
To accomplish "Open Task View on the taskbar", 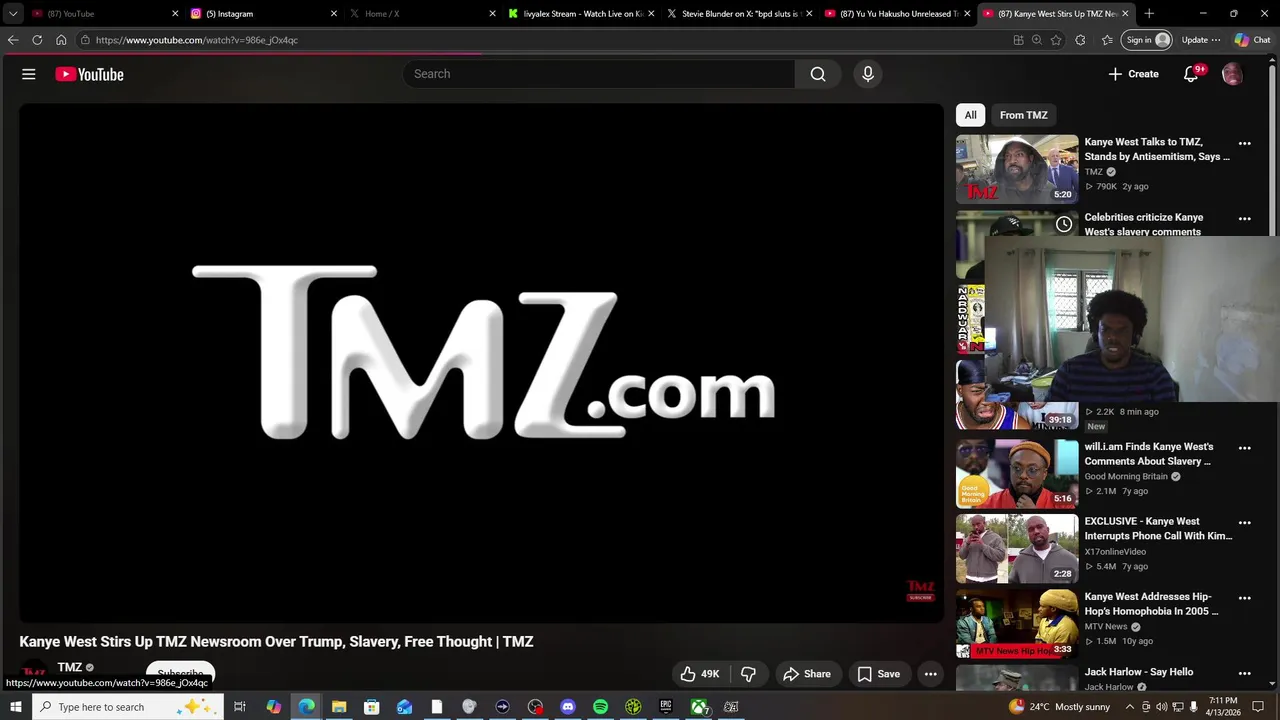I will tap(240, 707).
